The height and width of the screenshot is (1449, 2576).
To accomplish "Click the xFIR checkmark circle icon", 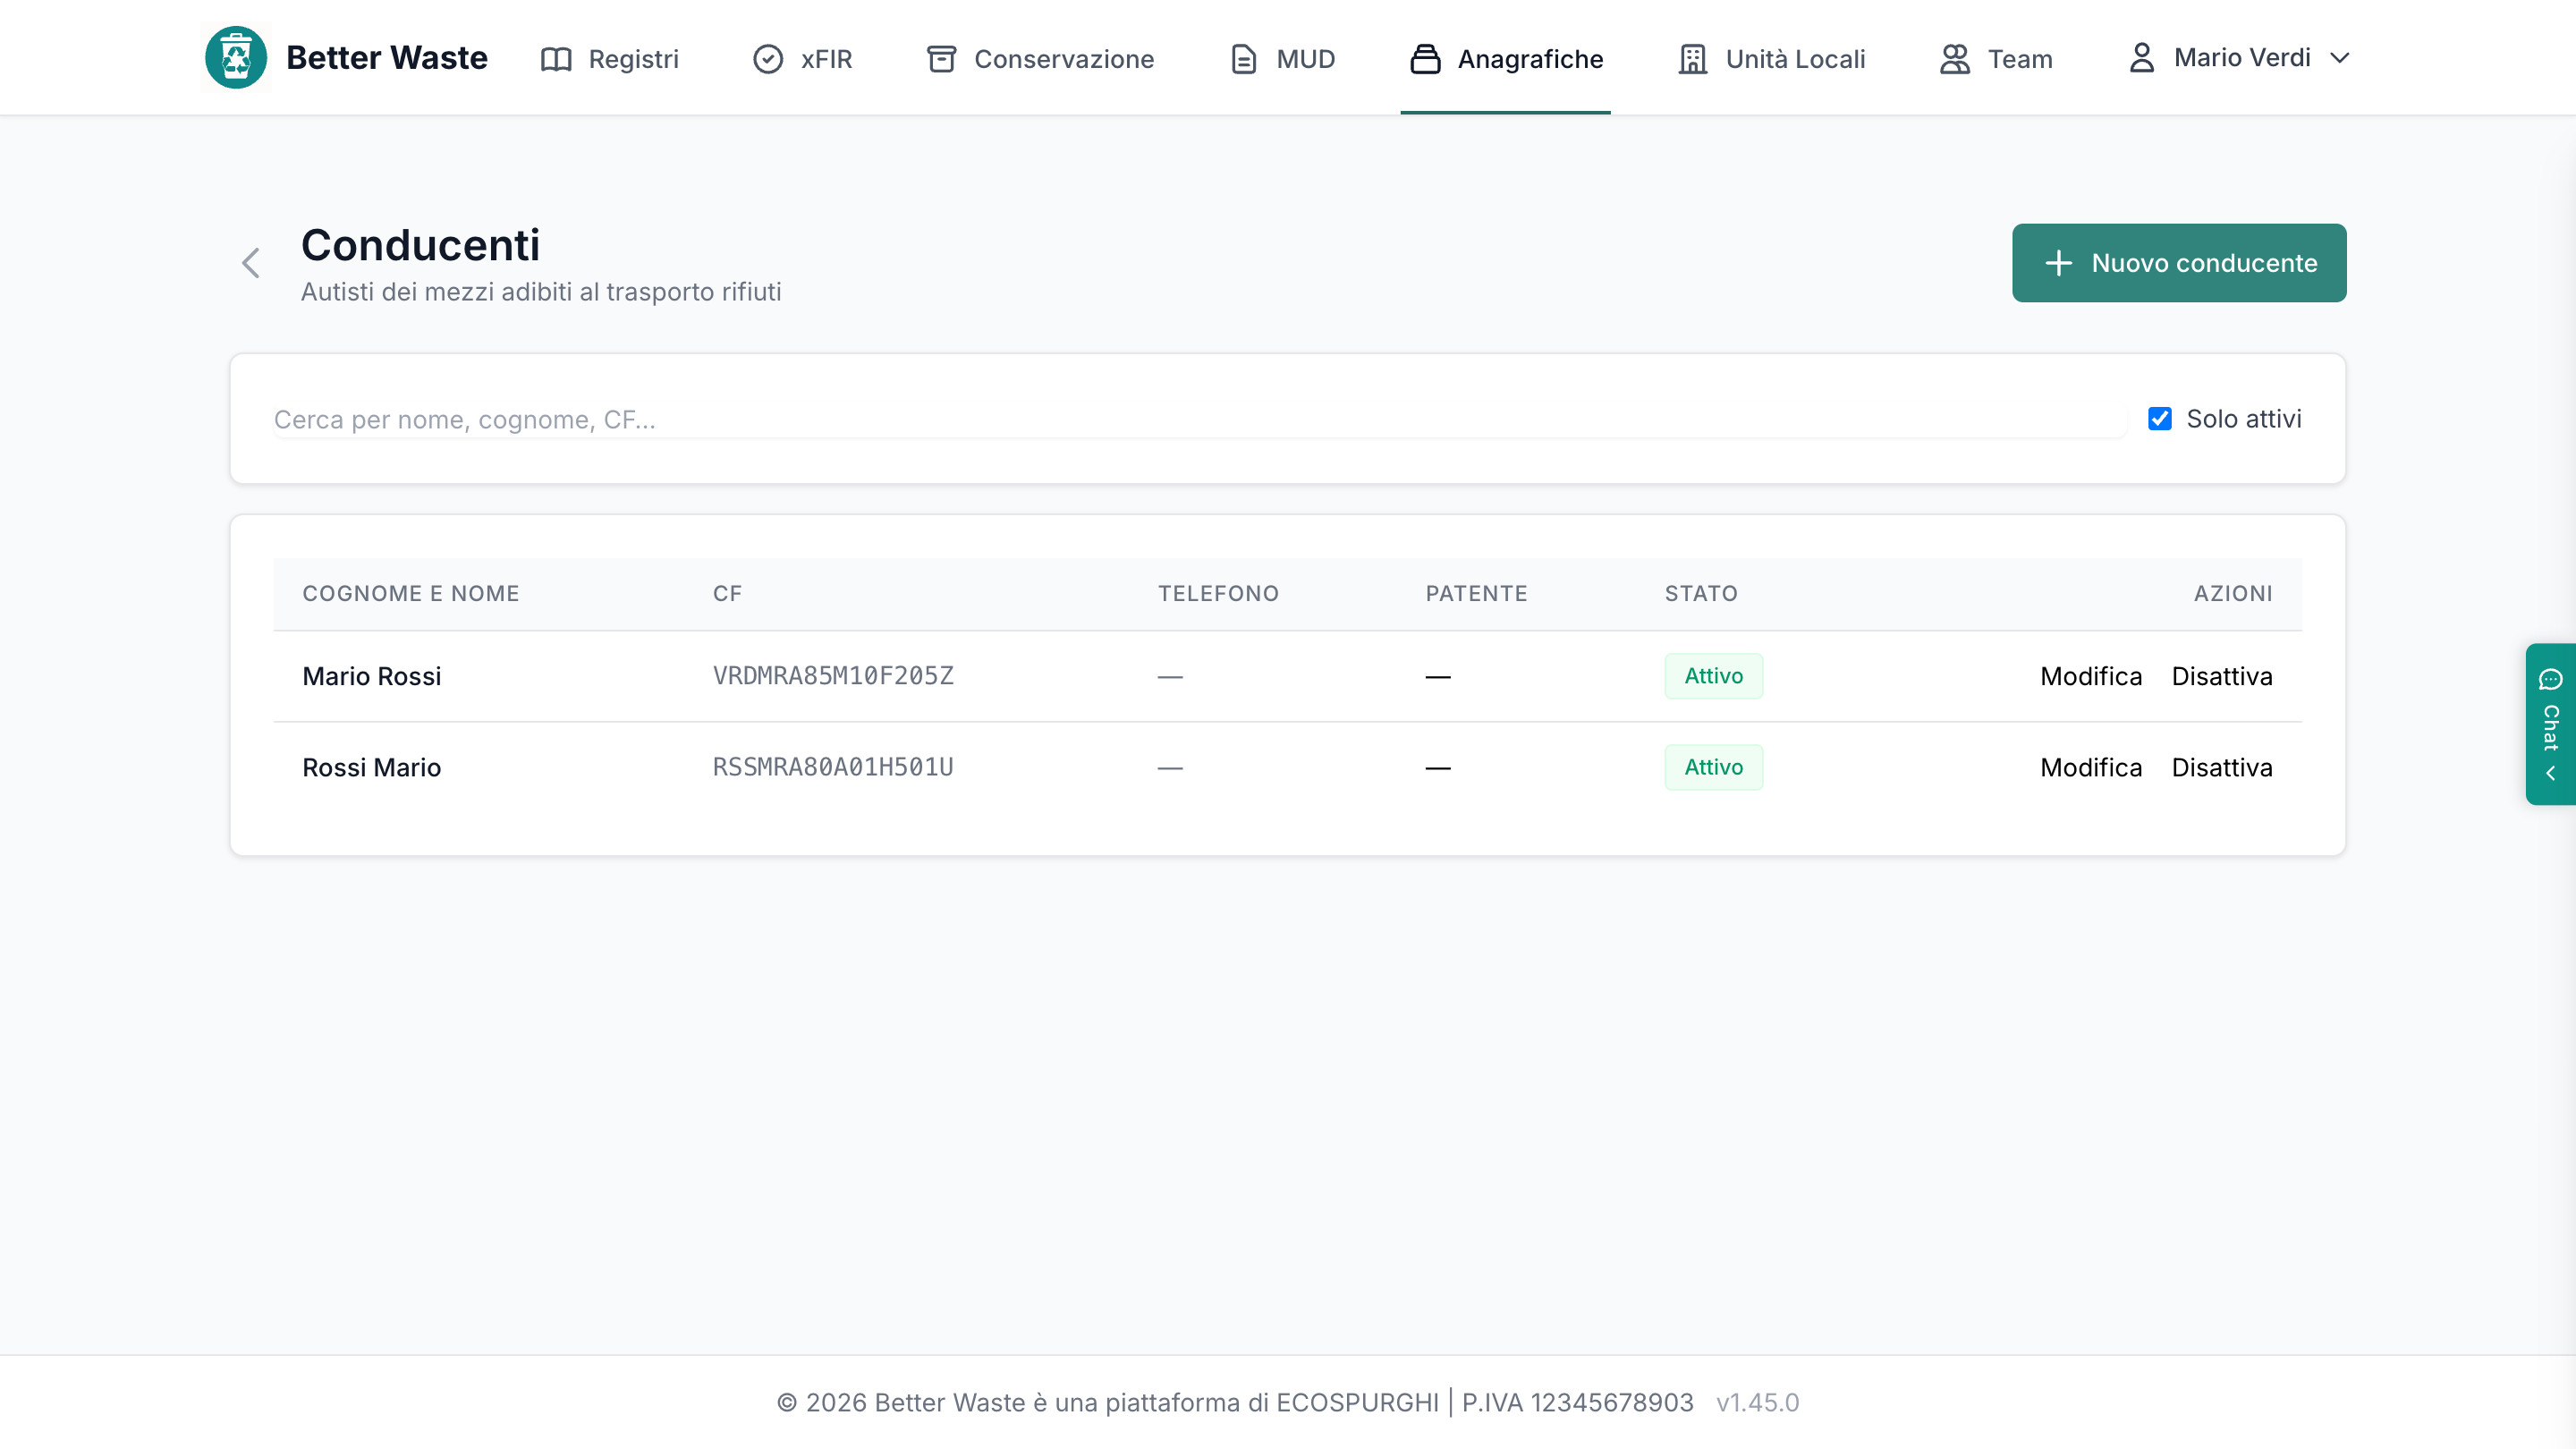I will (x=768, y=59).
